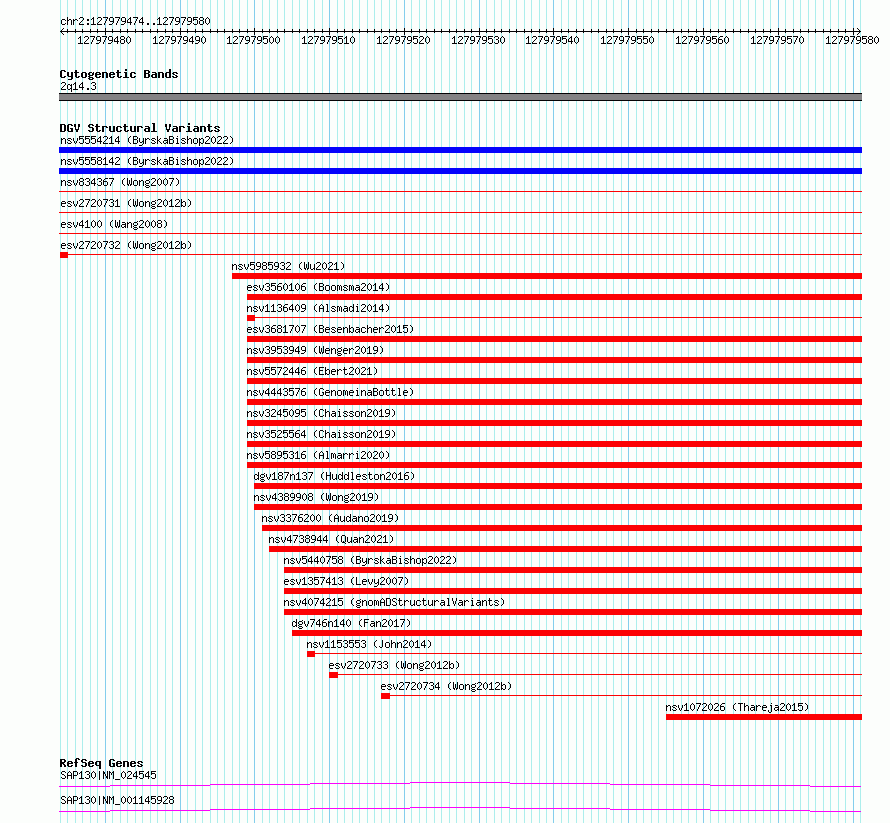Click the blue bar of nsv5558142
The image size is (890, 823).
coord(460,171)
